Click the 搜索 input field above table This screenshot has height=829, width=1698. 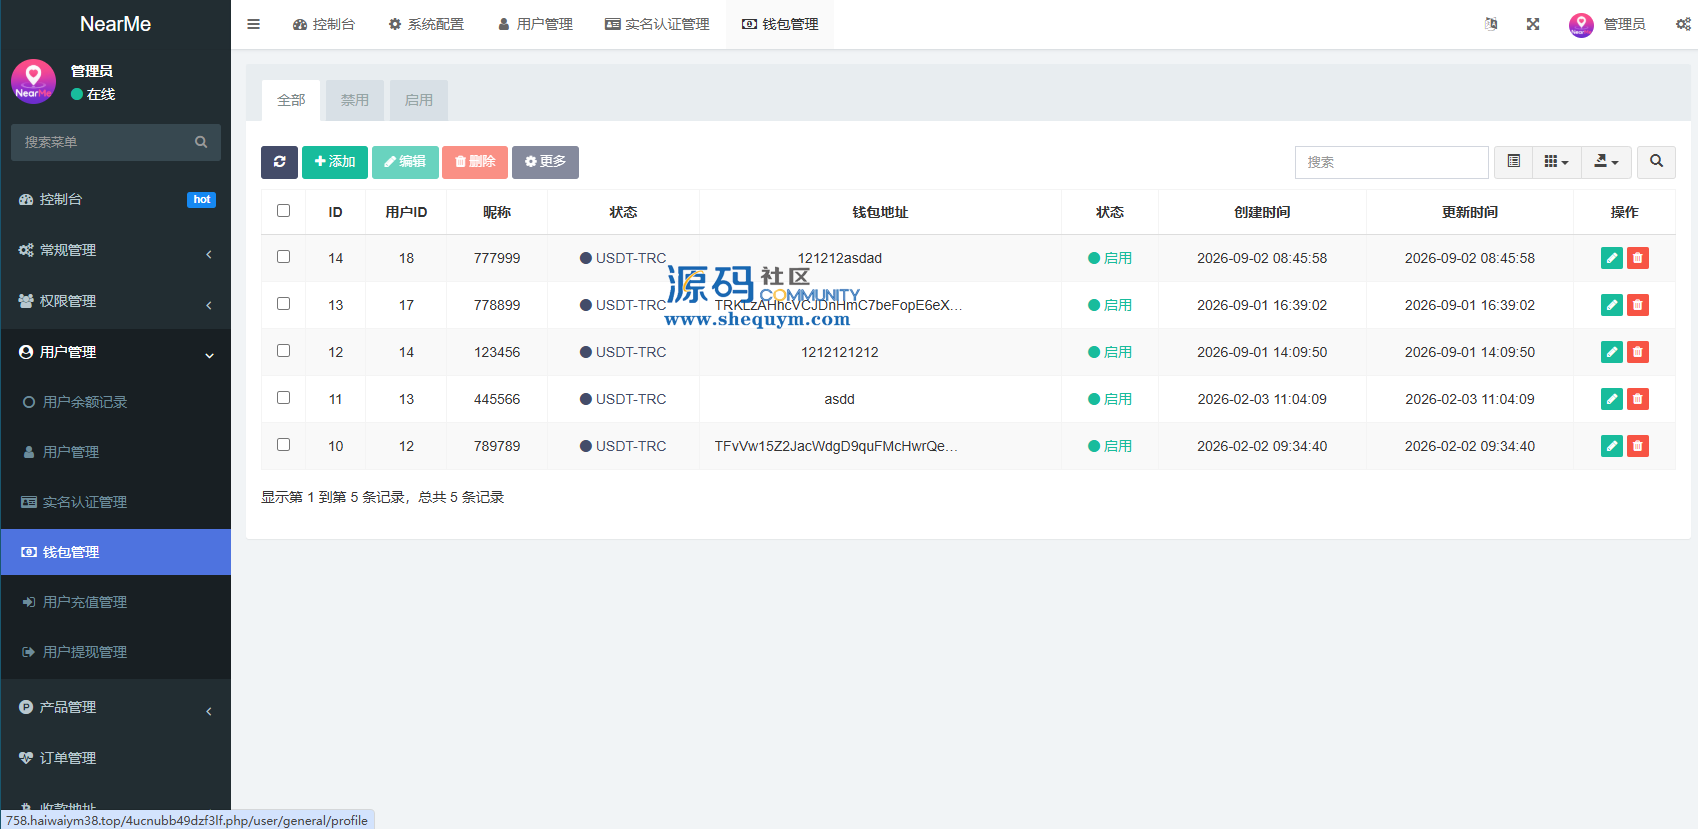[x=1391, y=162]
